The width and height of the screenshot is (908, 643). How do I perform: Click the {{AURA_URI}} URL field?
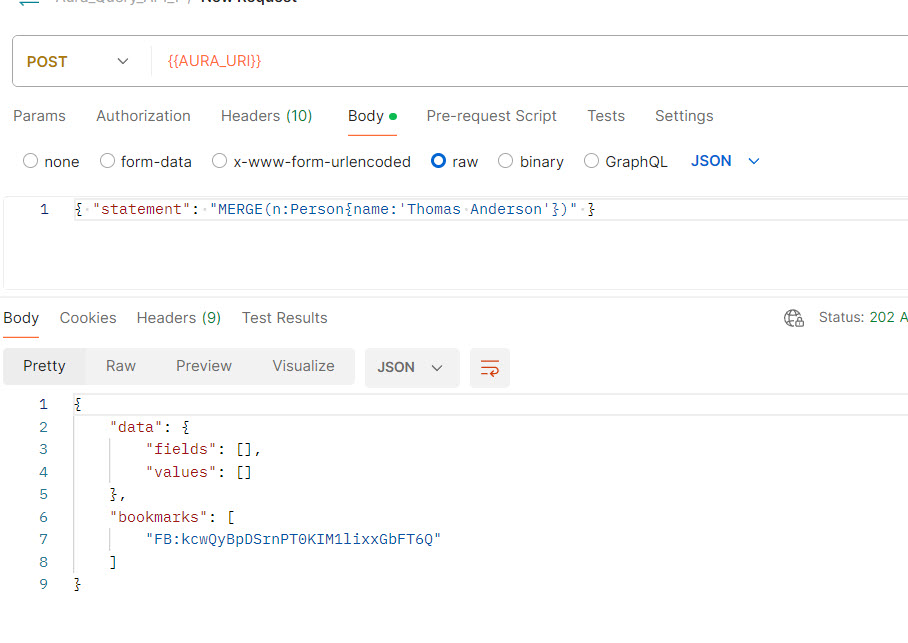click(x=214, y=61)
